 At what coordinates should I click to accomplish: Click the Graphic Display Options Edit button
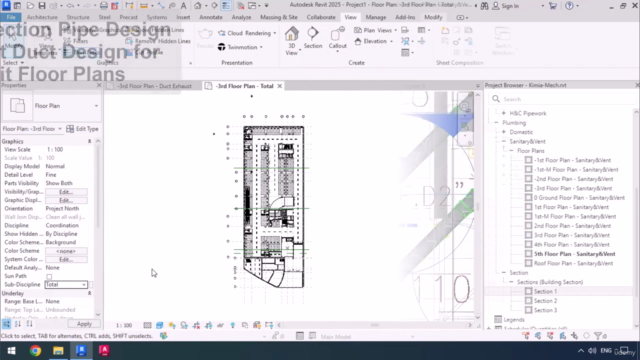tap(66, 200)
